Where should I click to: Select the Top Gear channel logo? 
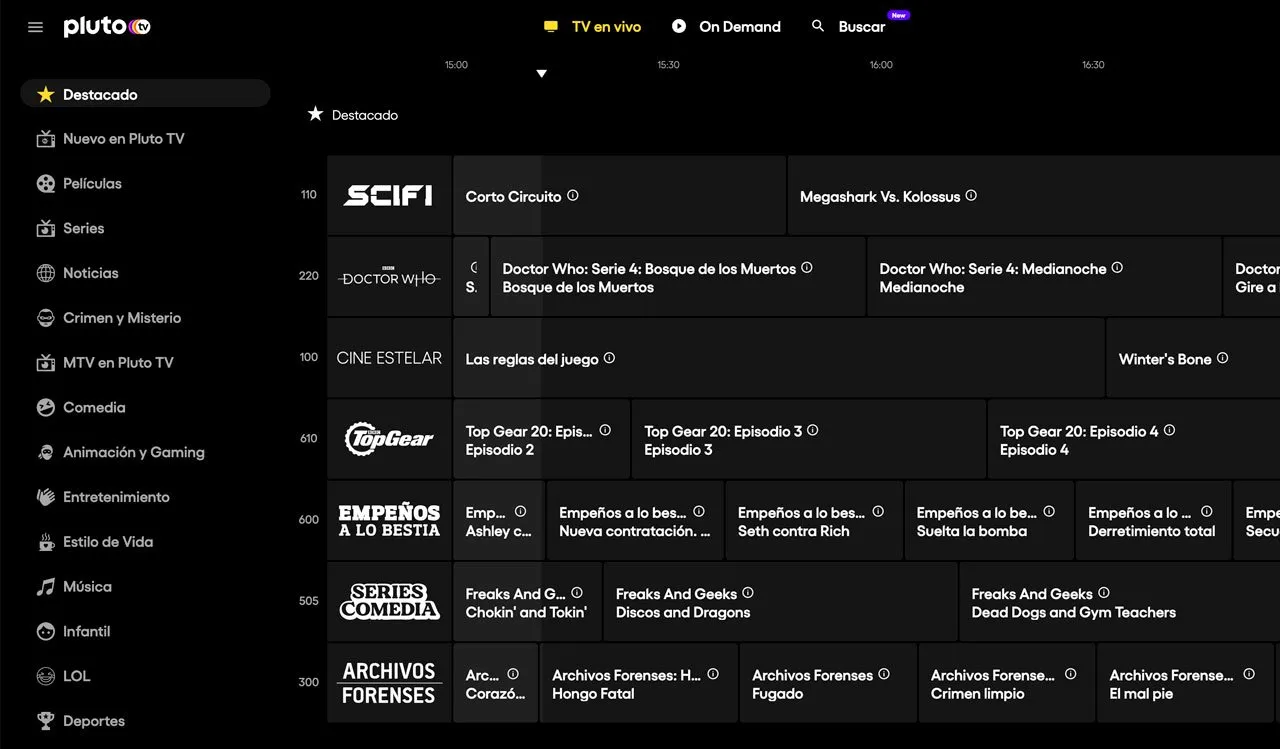(x=389, y=439)
